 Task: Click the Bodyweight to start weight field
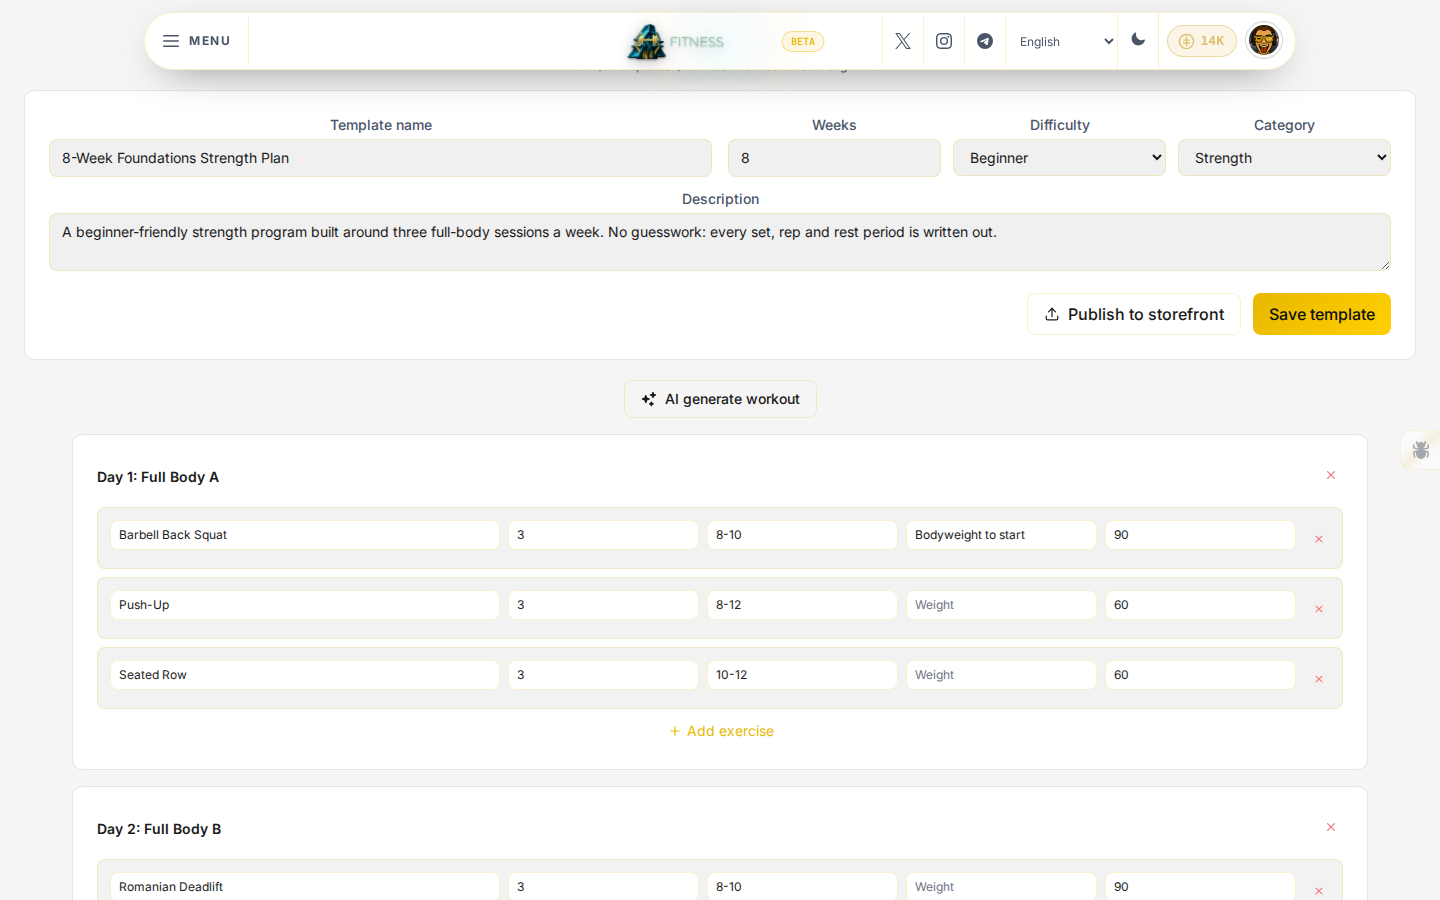1001,535
